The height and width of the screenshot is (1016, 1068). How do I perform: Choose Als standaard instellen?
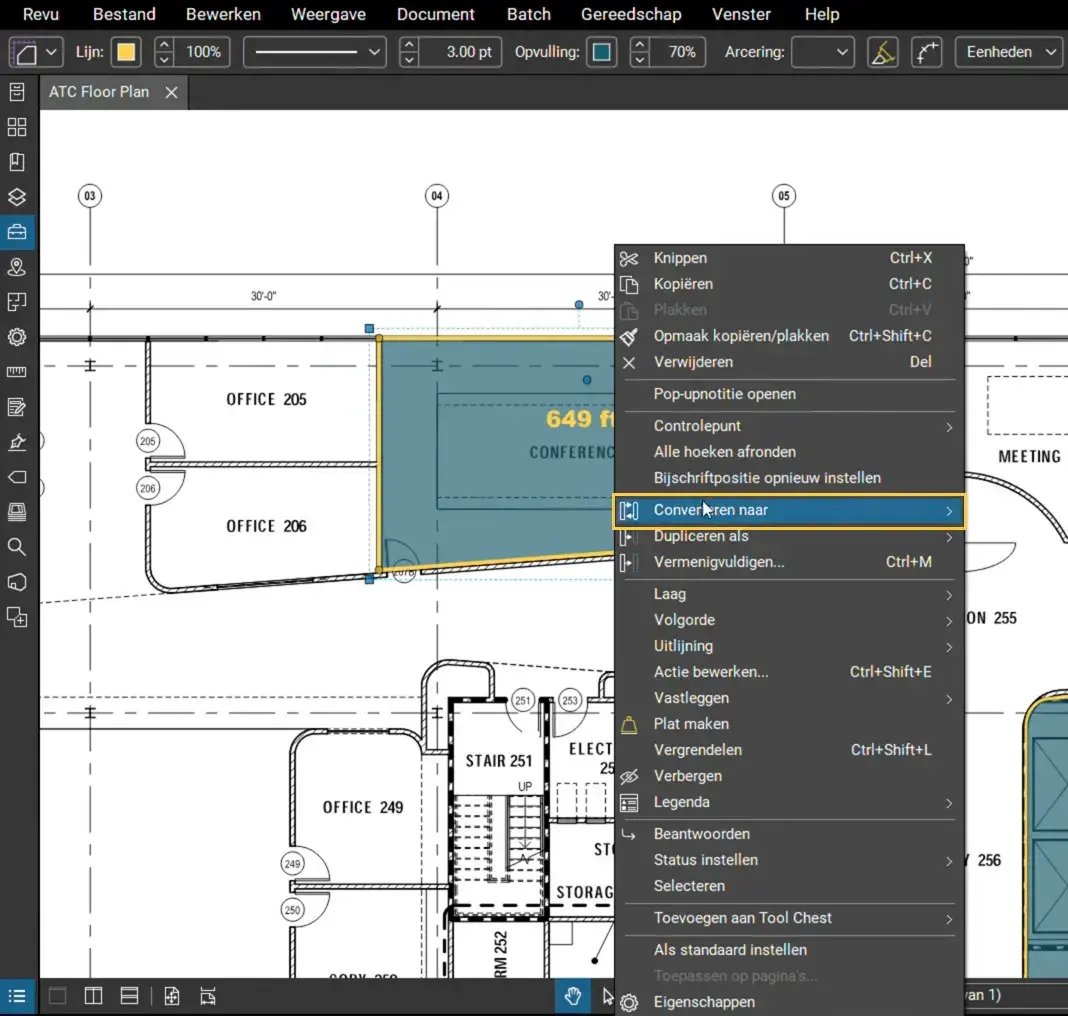tap(789, 950)
